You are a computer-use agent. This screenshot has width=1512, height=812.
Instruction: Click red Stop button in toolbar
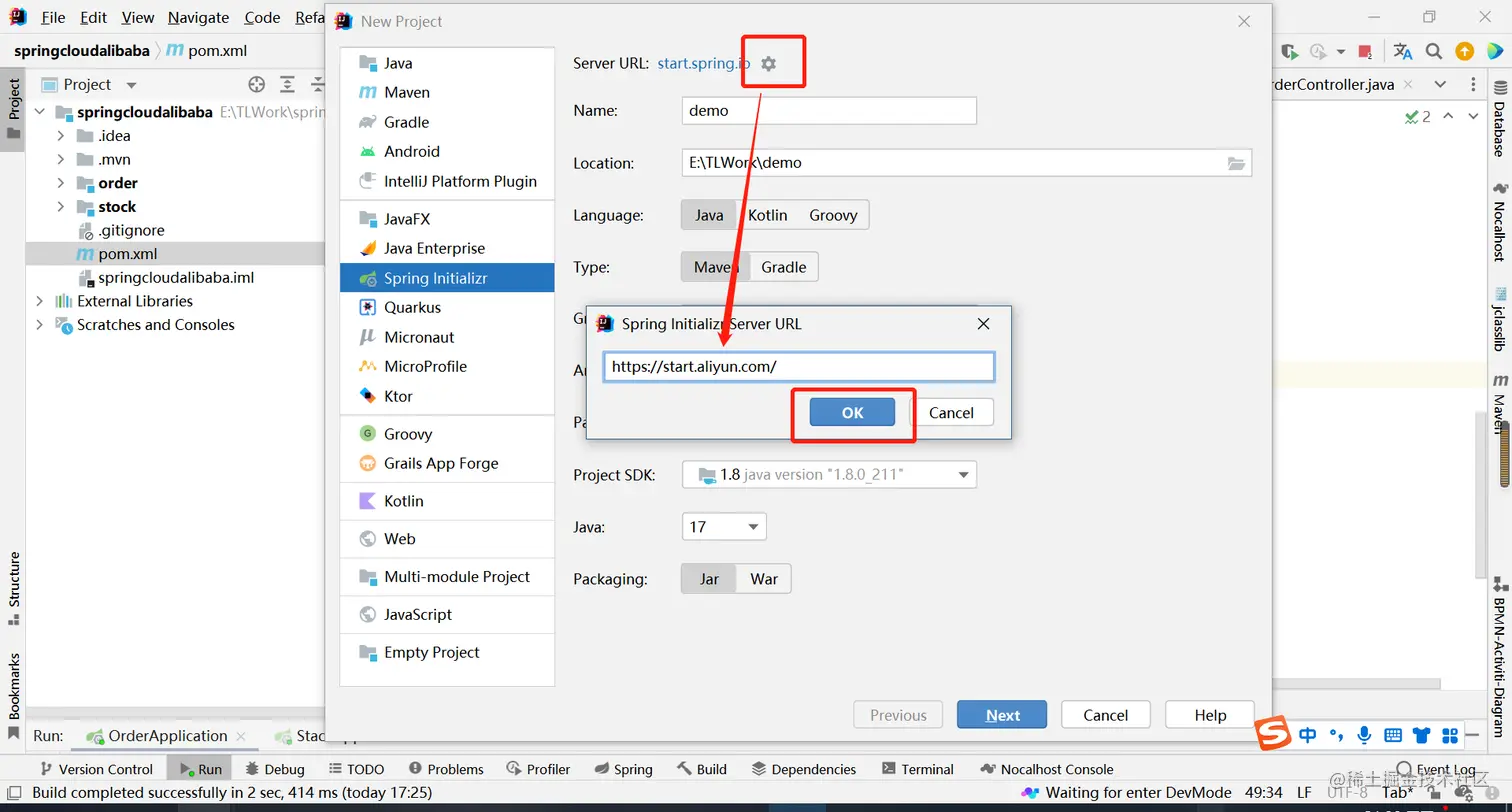coord(1366,52)
